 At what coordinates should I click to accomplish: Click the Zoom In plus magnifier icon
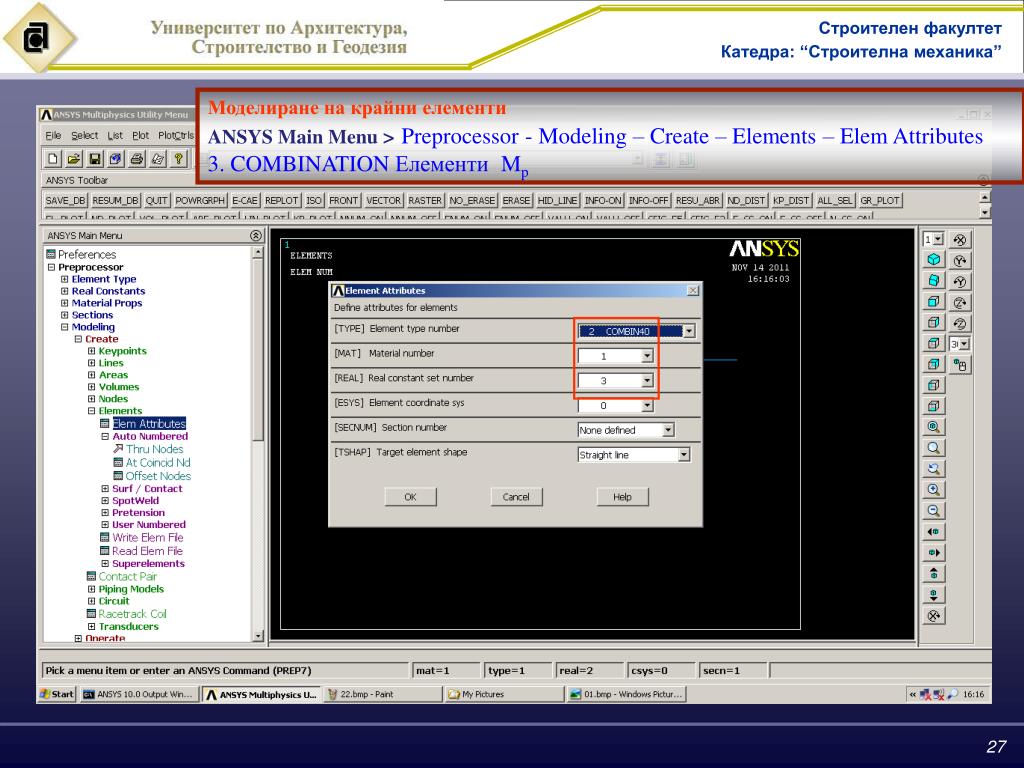[x=934, y=490]
